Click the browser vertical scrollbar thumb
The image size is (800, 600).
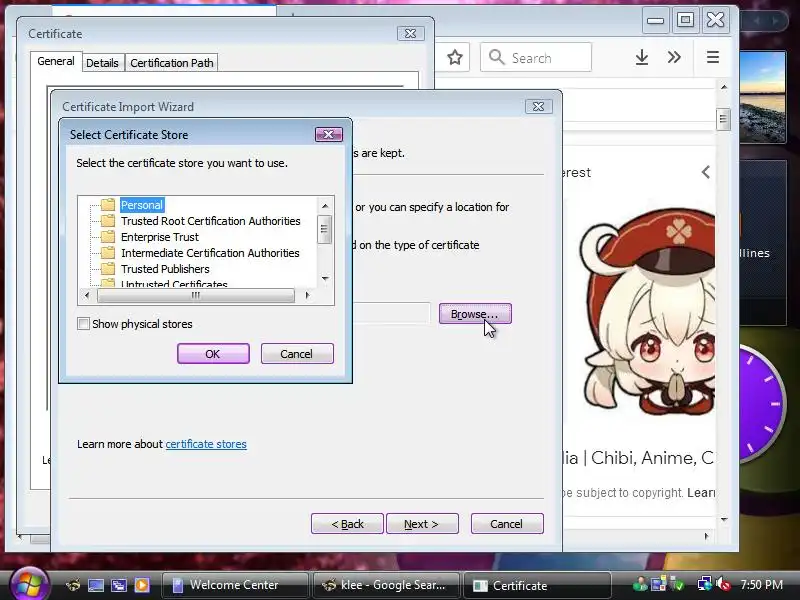point(723,119)
